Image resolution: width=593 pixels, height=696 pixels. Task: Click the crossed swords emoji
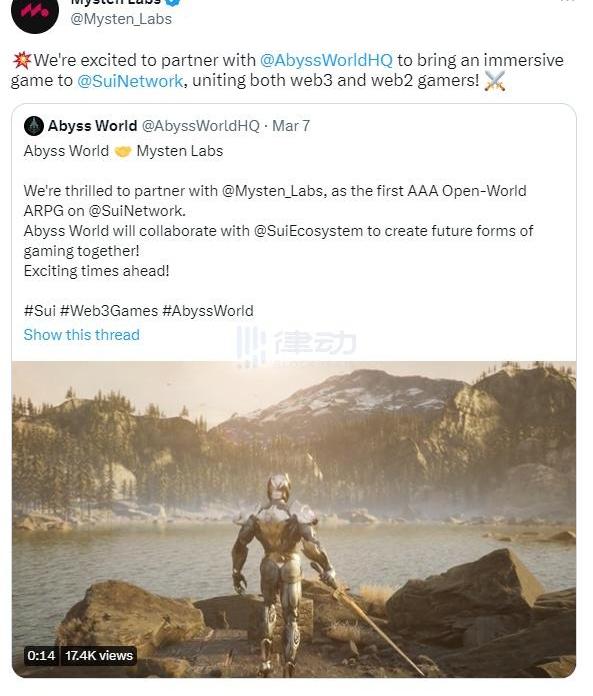495,81
